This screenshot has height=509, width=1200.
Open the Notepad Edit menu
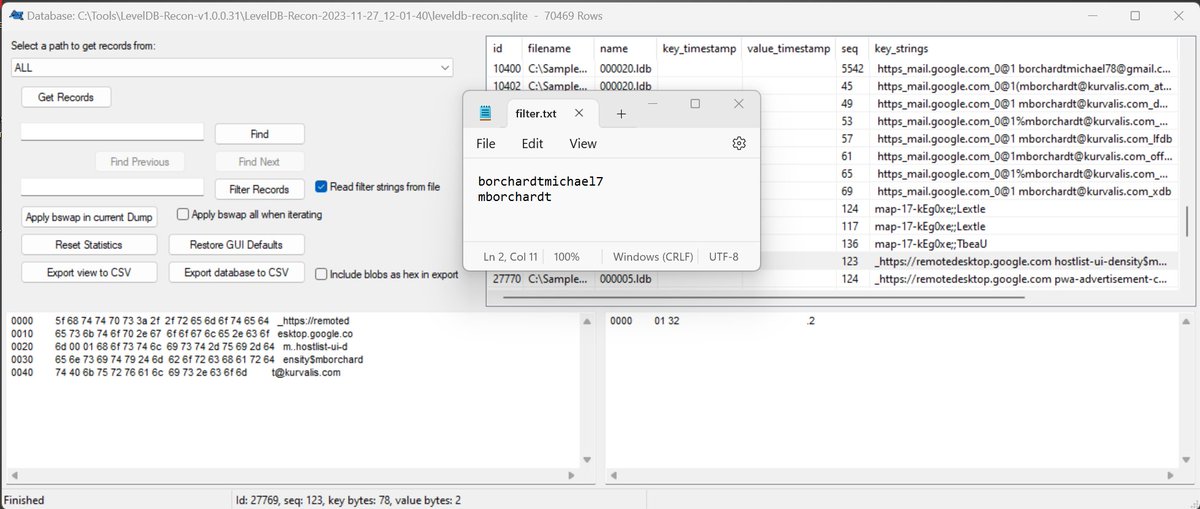[532, 143]
